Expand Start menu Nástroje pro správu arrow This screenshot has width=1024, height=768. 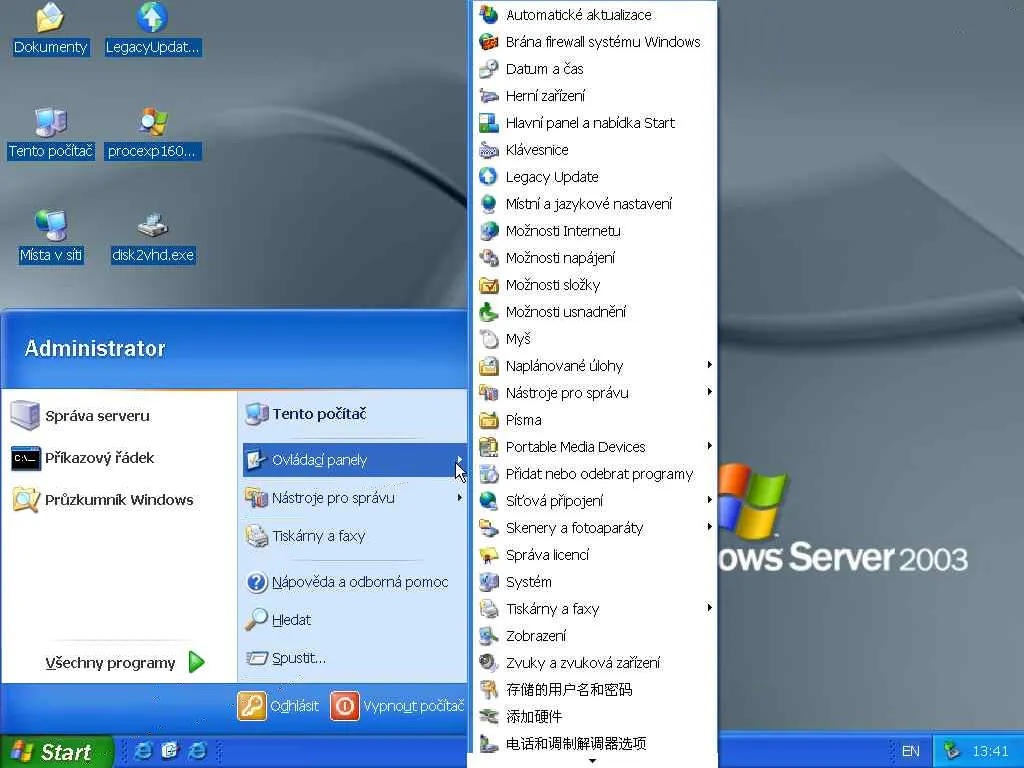pyautogui.click(x=460, y=498)
